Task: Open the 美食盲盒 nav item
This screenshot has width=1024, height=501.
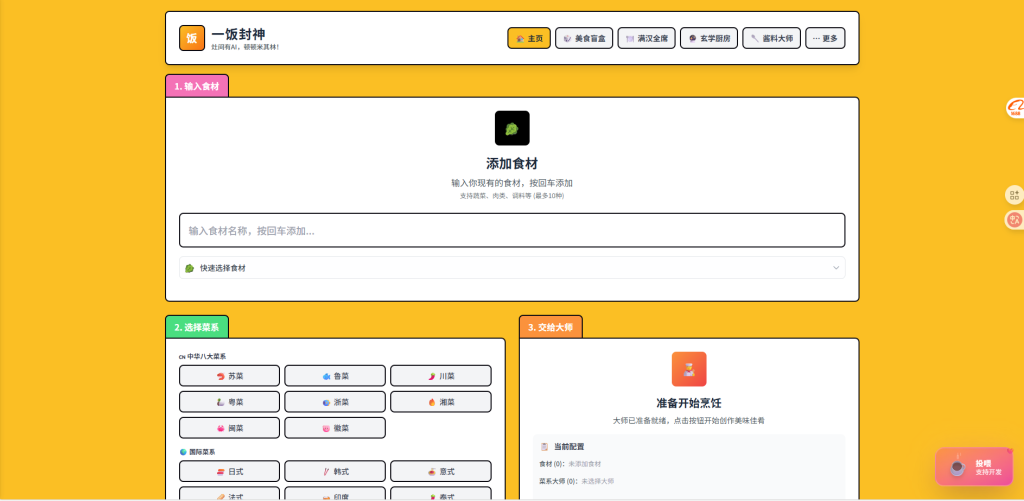Action: (584, 39)
